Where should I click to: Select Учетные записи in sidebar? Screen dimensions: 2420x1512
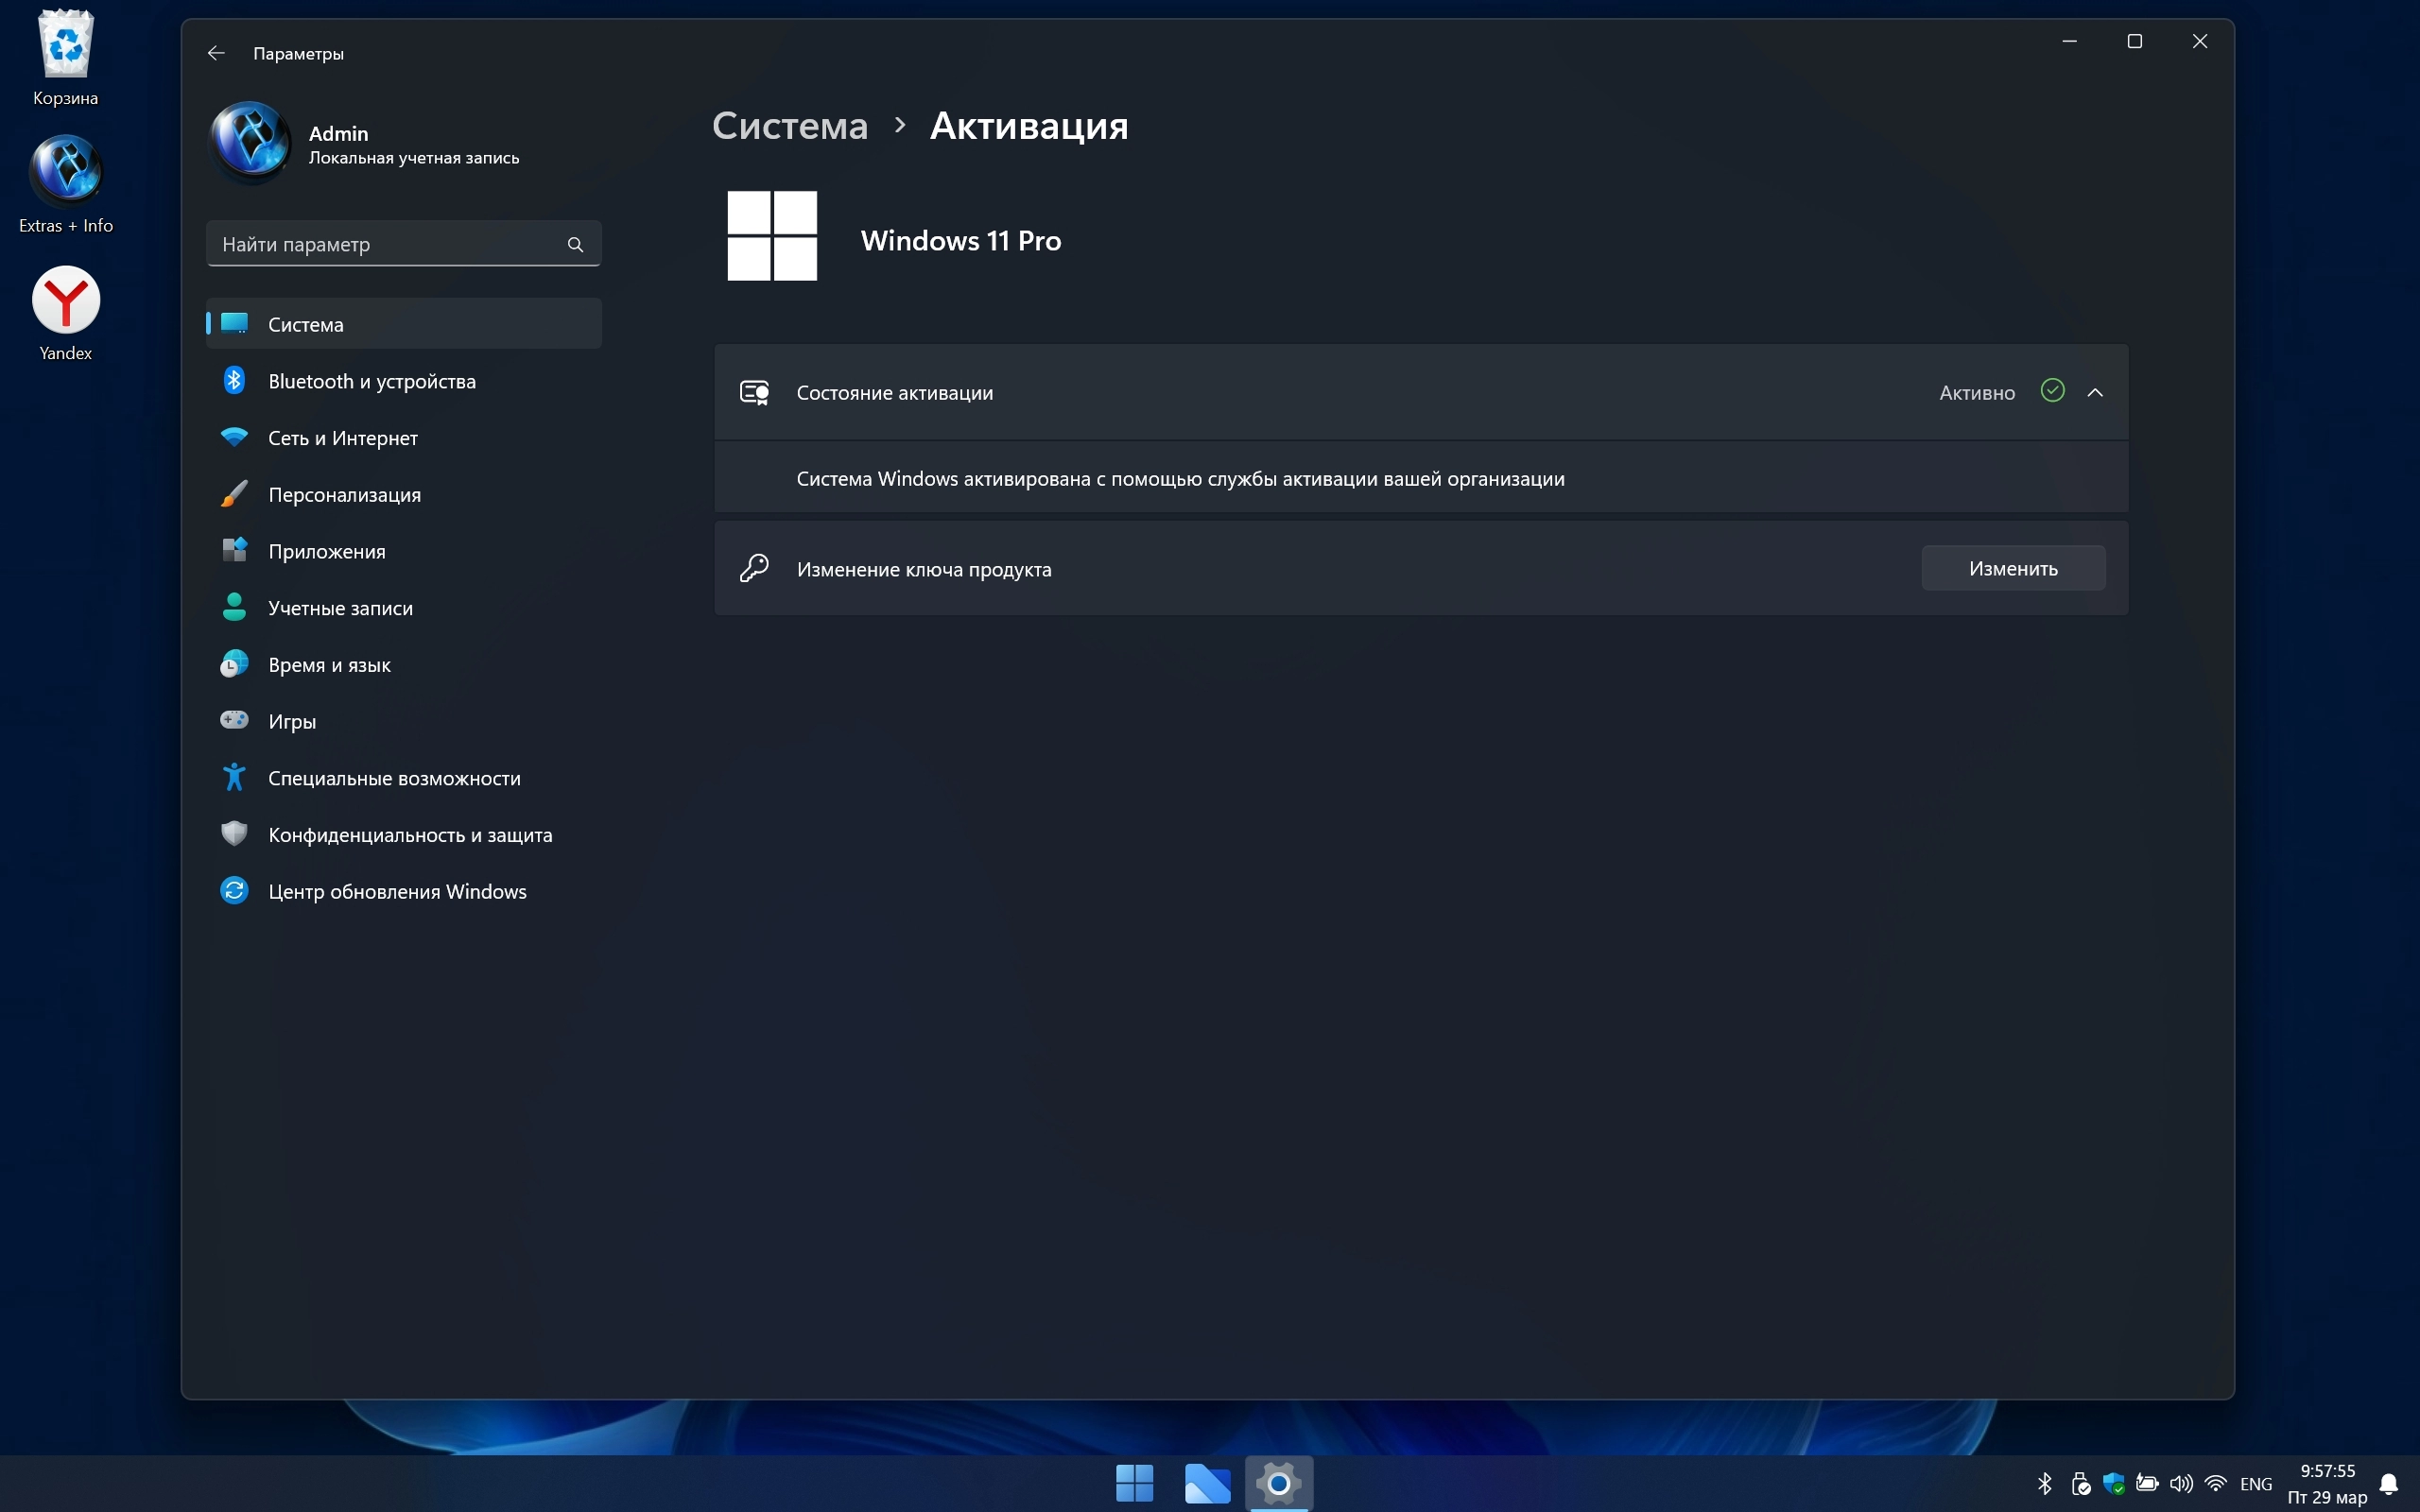coord(340,608)
